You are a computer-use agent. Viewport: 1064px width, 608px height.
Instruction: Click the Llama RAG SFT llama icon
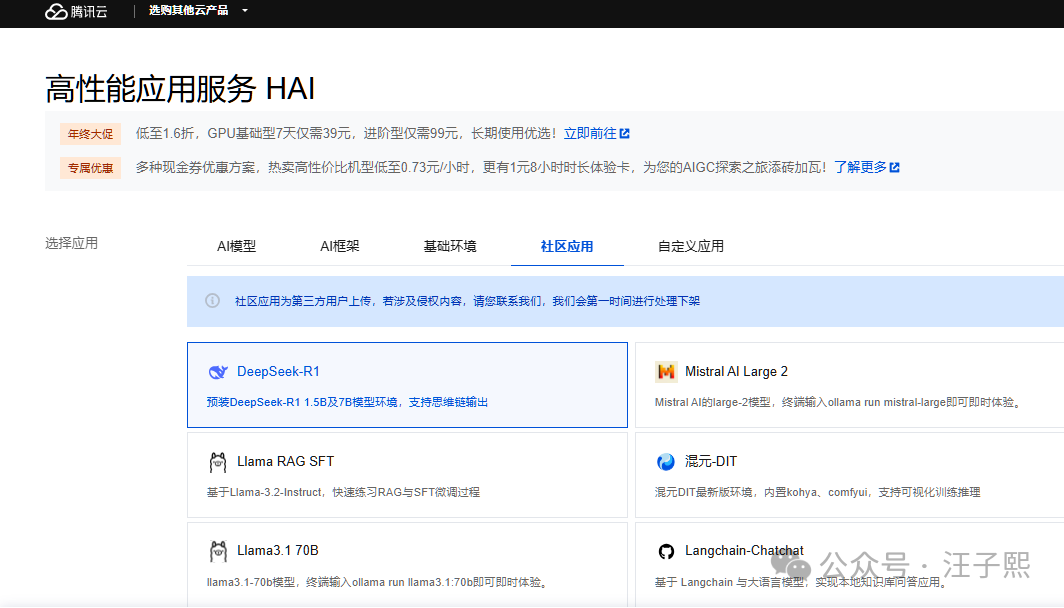(x=217, y=462)
